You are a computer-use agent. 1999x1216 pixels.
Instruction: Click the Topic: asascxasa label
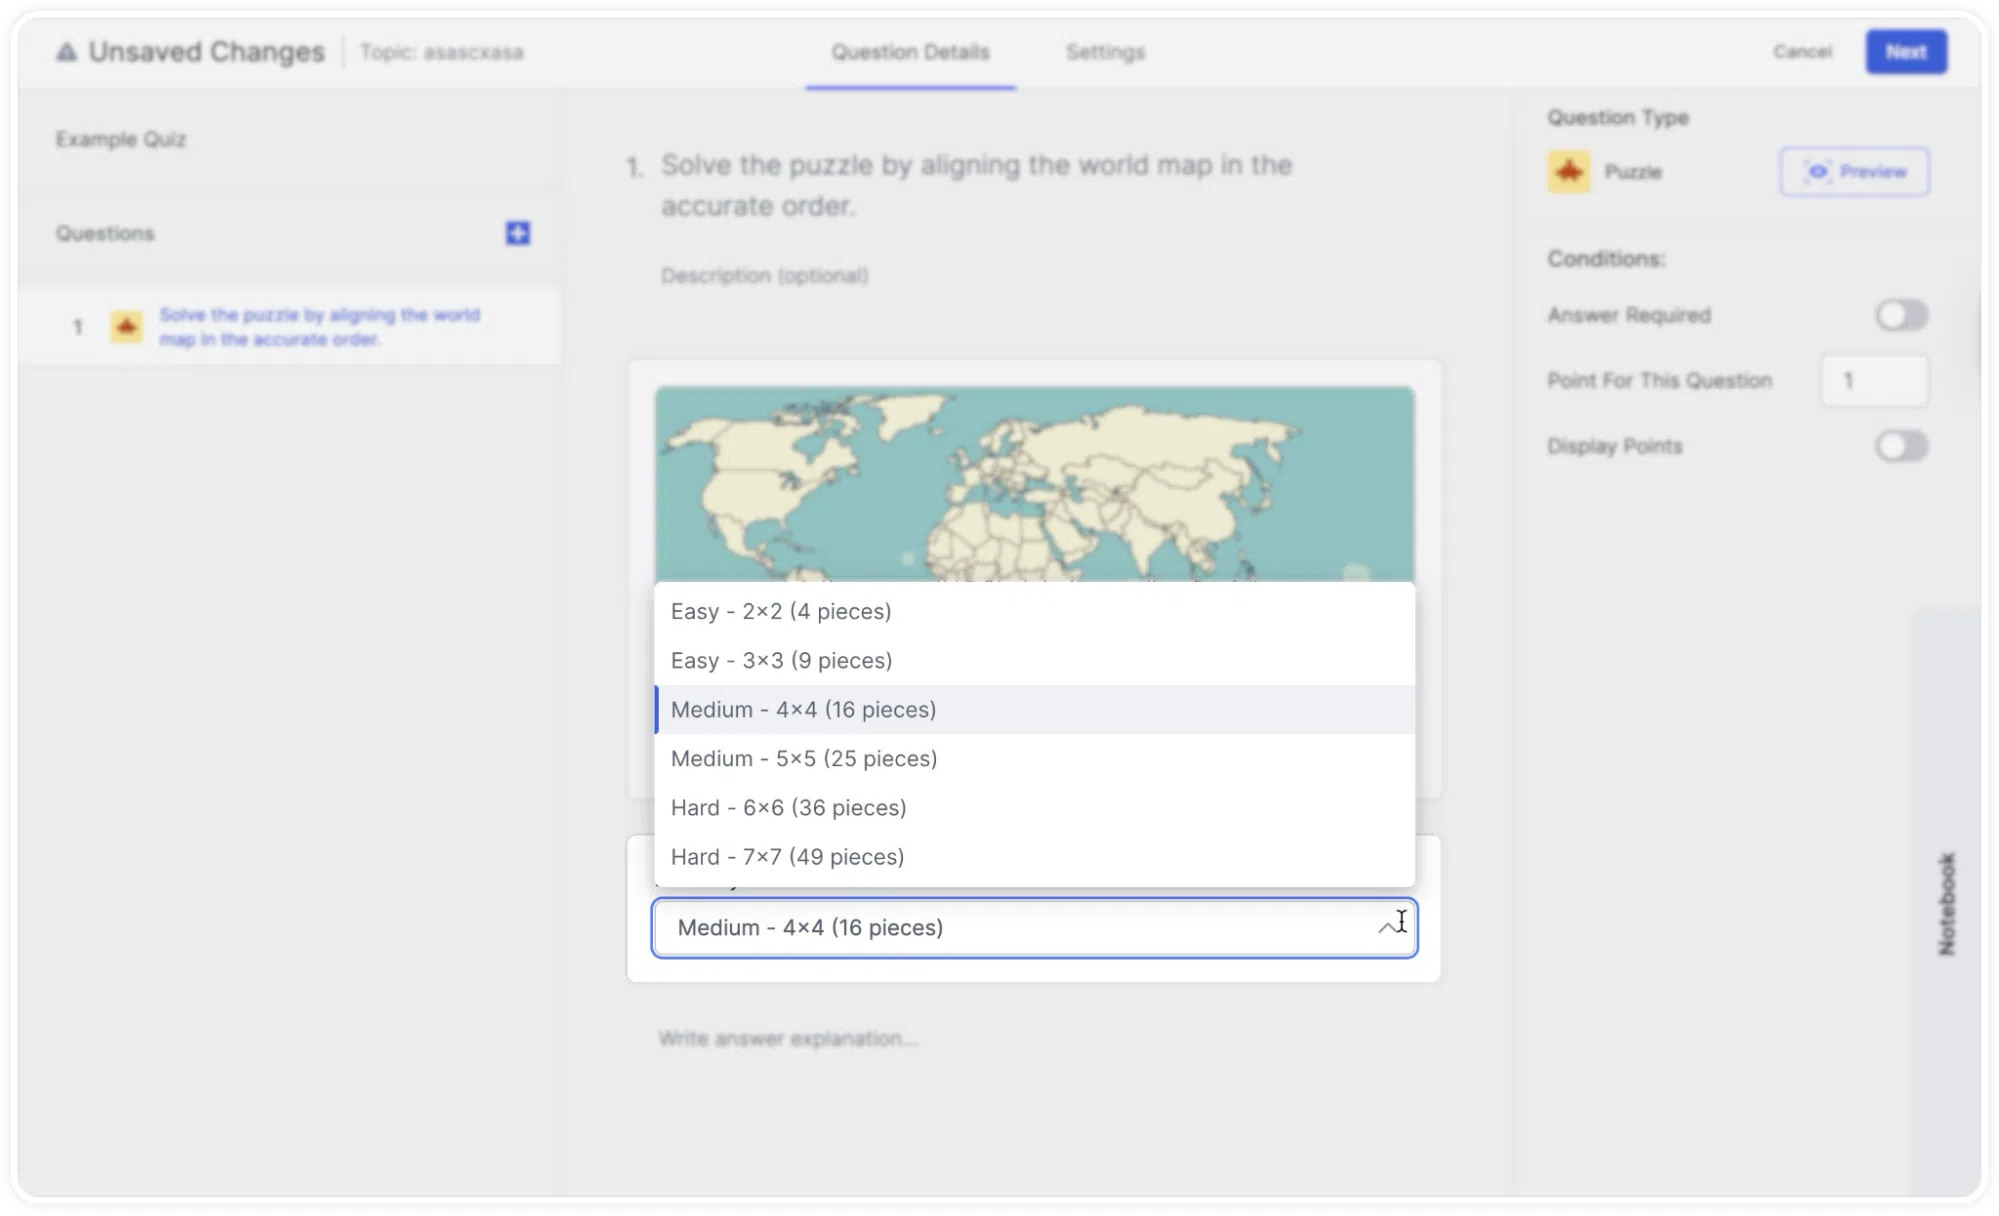pos(441,52)
